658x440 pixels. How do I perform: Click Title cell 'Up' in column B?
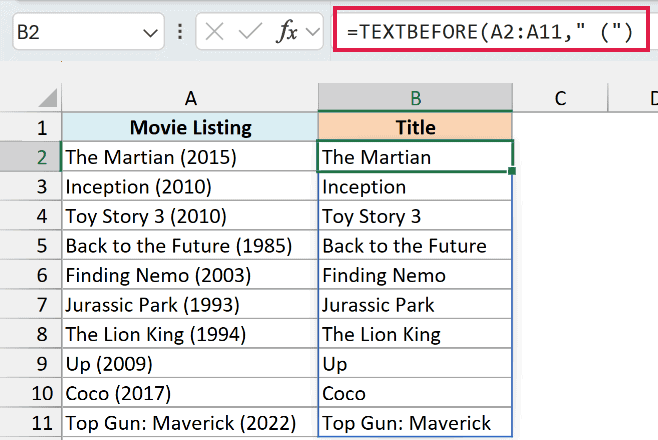415,364
